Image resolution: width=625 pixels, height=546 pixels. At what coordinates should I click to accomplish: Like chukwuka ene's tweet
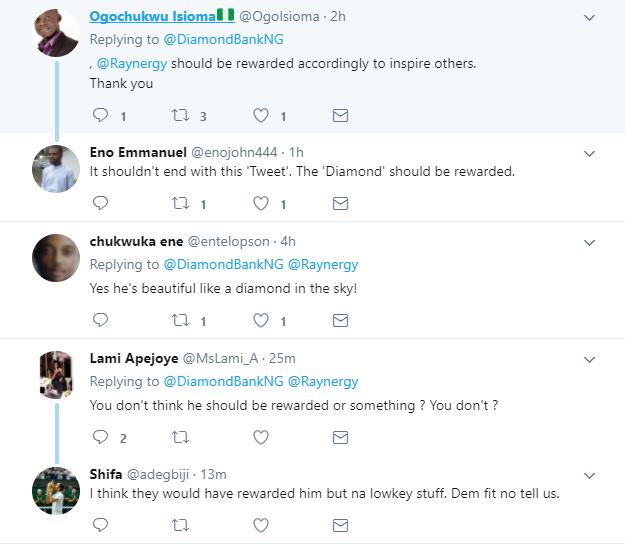[x=260, y=321]
